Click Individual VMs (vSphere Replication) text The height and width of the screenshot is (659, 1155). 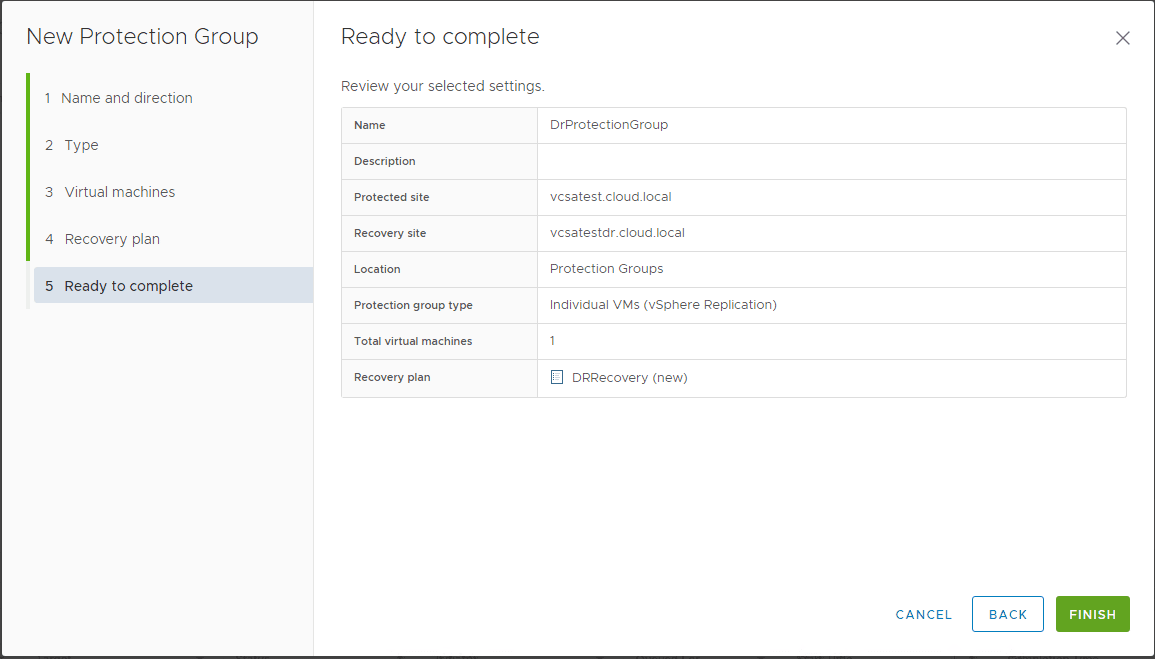[663, 305]
